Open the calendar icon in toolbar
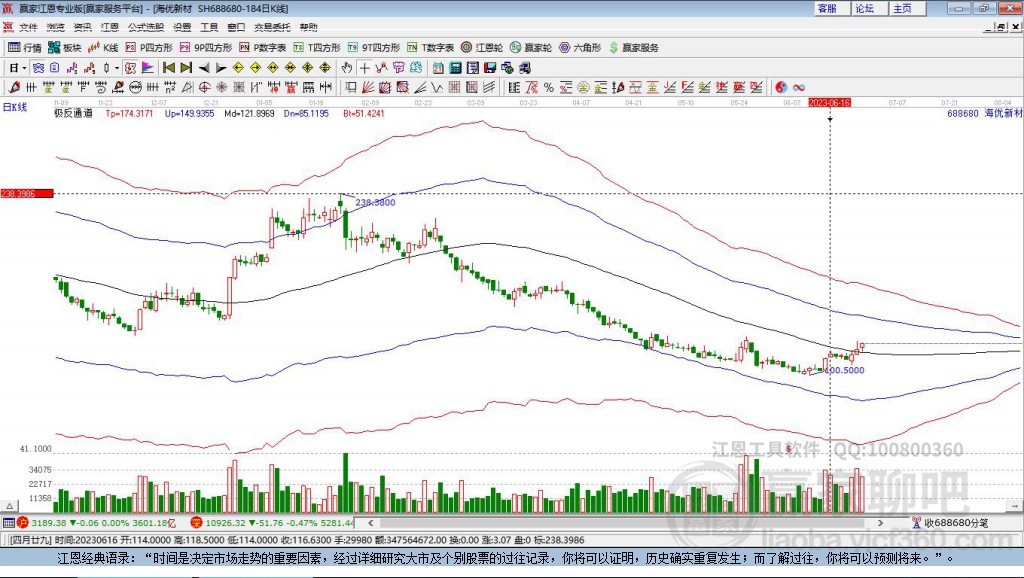Image resolution: width=1024 pixels, height=578 pixels. [x=438, y=67]
